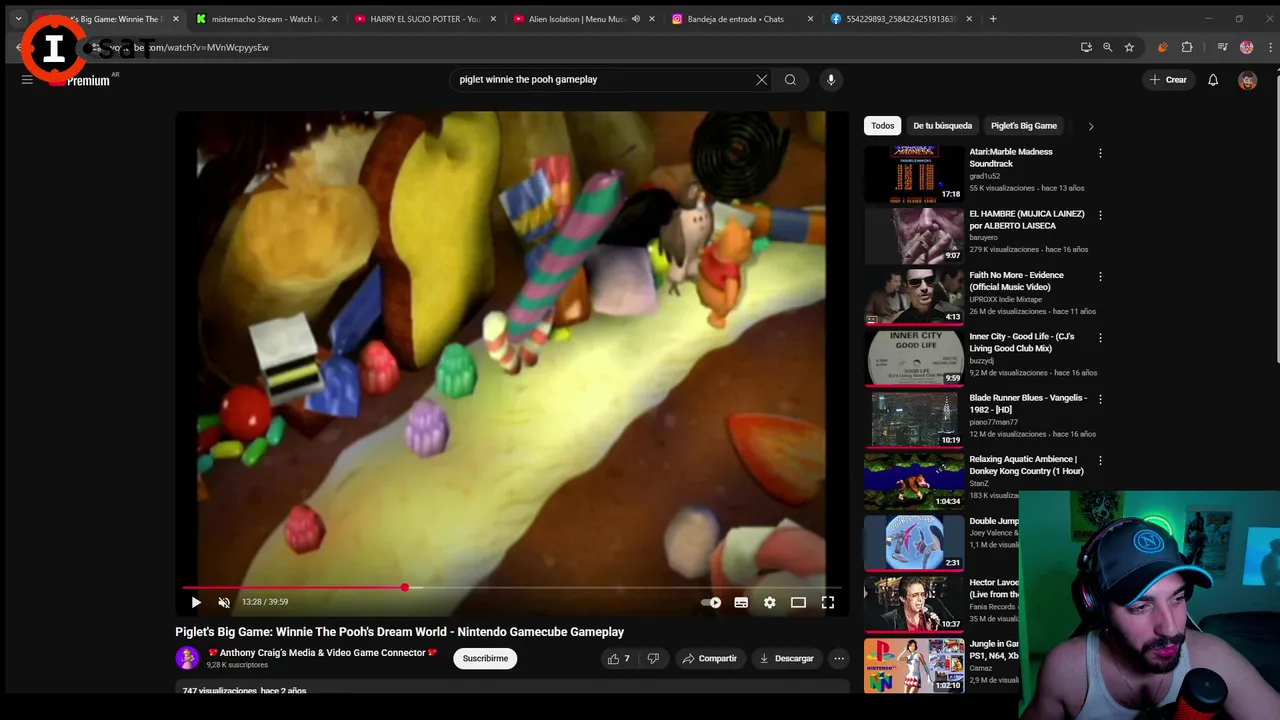Open the video in fullscreen mode
Viewport: 1280px width, 720px height.
(828, 602)
